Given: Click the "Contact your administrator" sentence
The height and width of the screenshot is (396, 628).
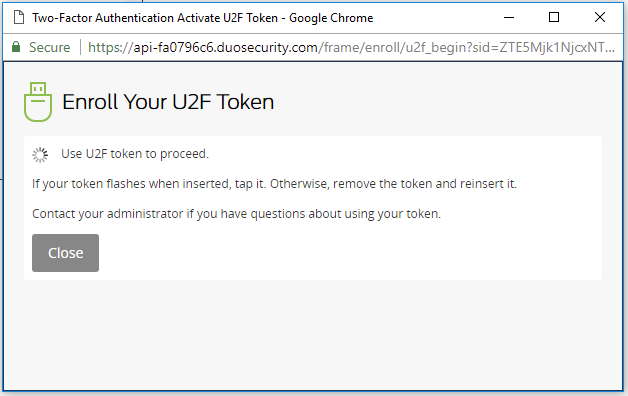Looking at the screenshot, I should (x=236, y=214).
